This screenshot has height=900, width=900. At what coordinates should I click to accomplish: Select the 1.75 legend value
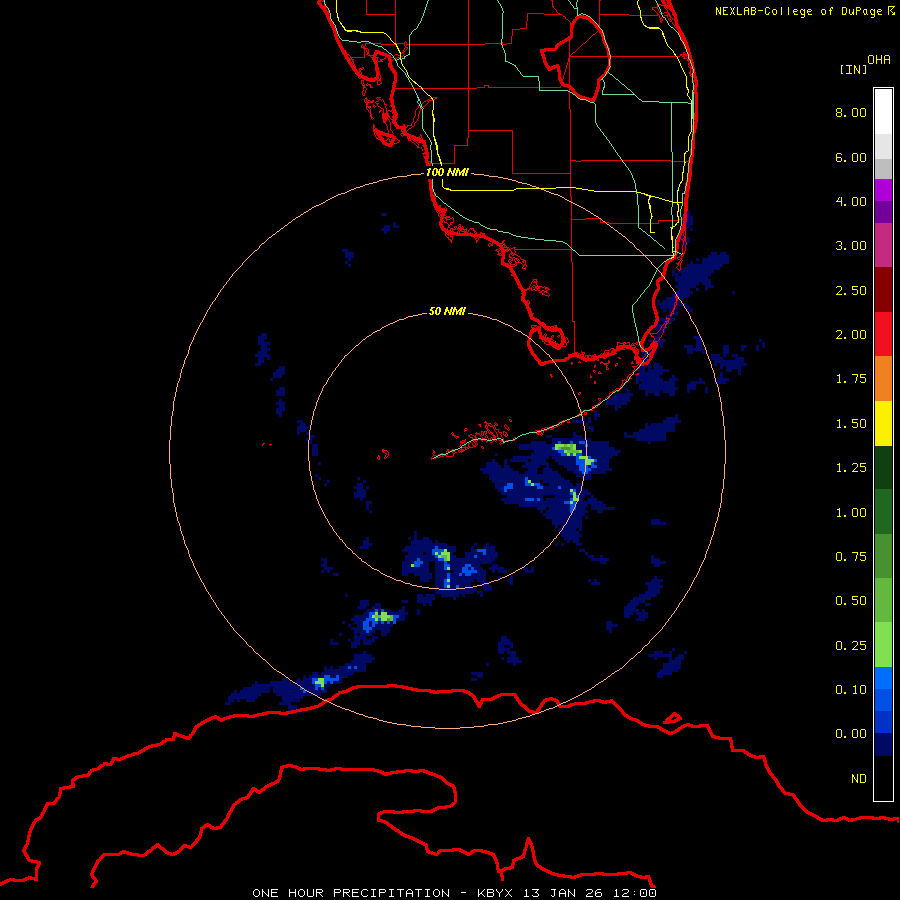click(851, 379)
